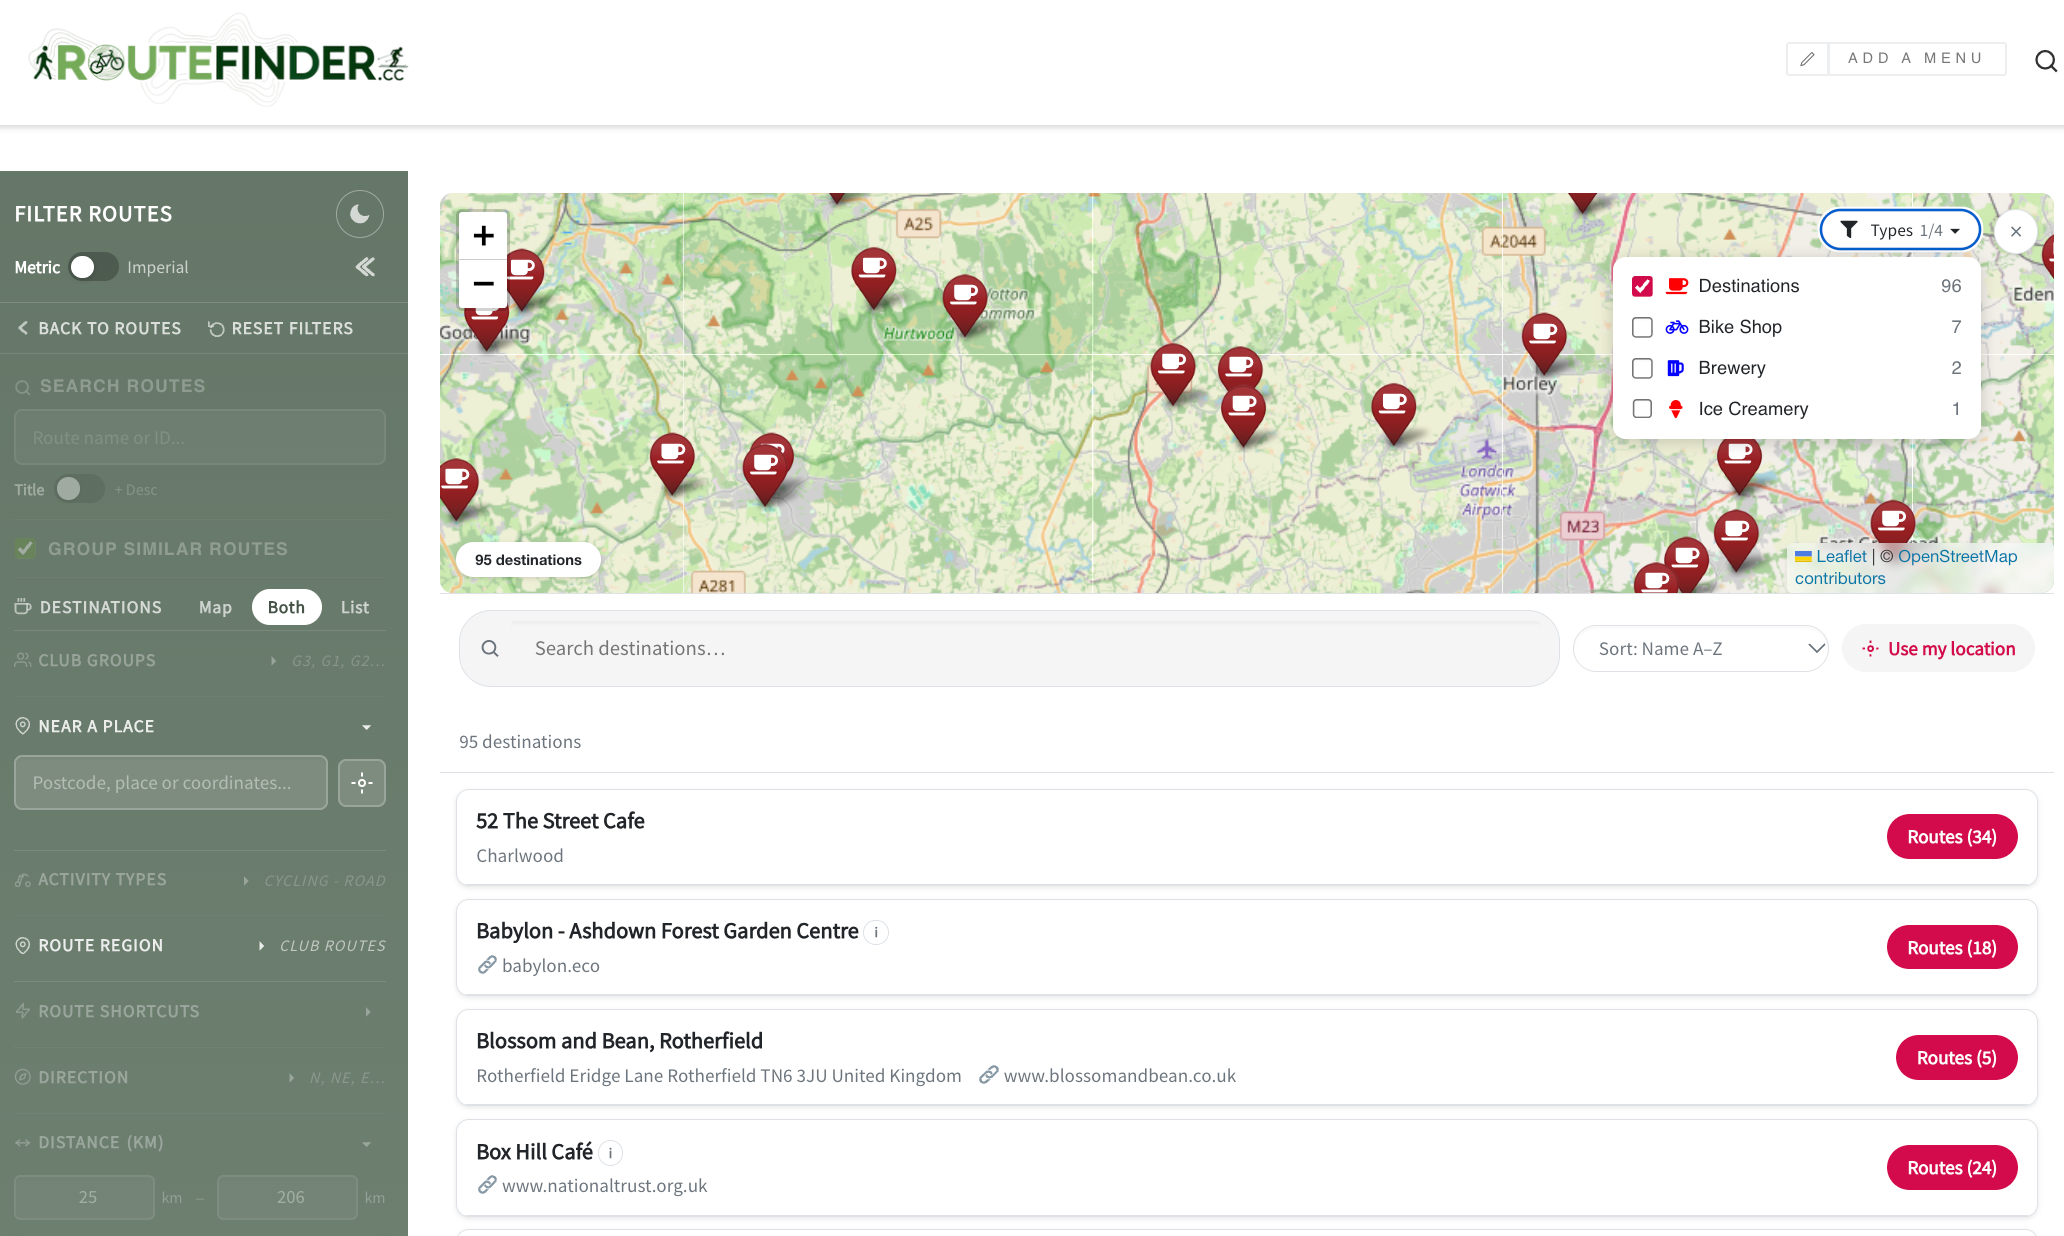This screenshot has height=1236, width=2064.
Task: Expand the Activity Types filter
Action: [x=200, y=880]
